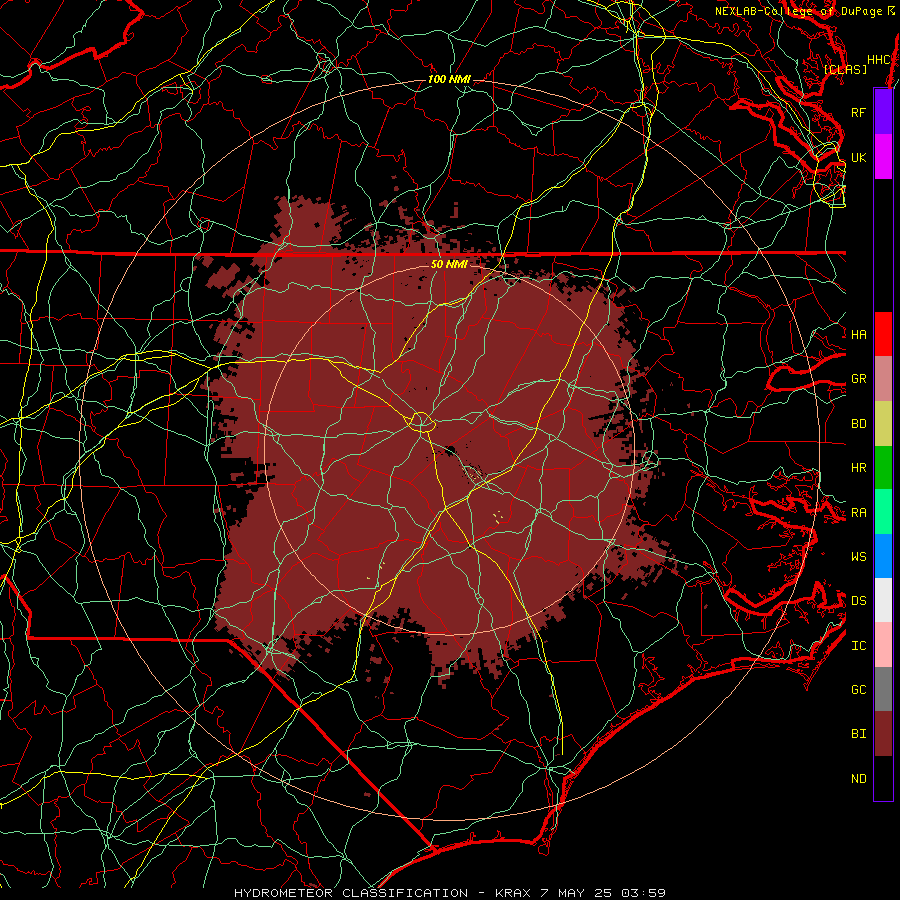Viewport: 900px width, 900px height.
Task: Click the RF legend label
Action: tap(859, 112)
